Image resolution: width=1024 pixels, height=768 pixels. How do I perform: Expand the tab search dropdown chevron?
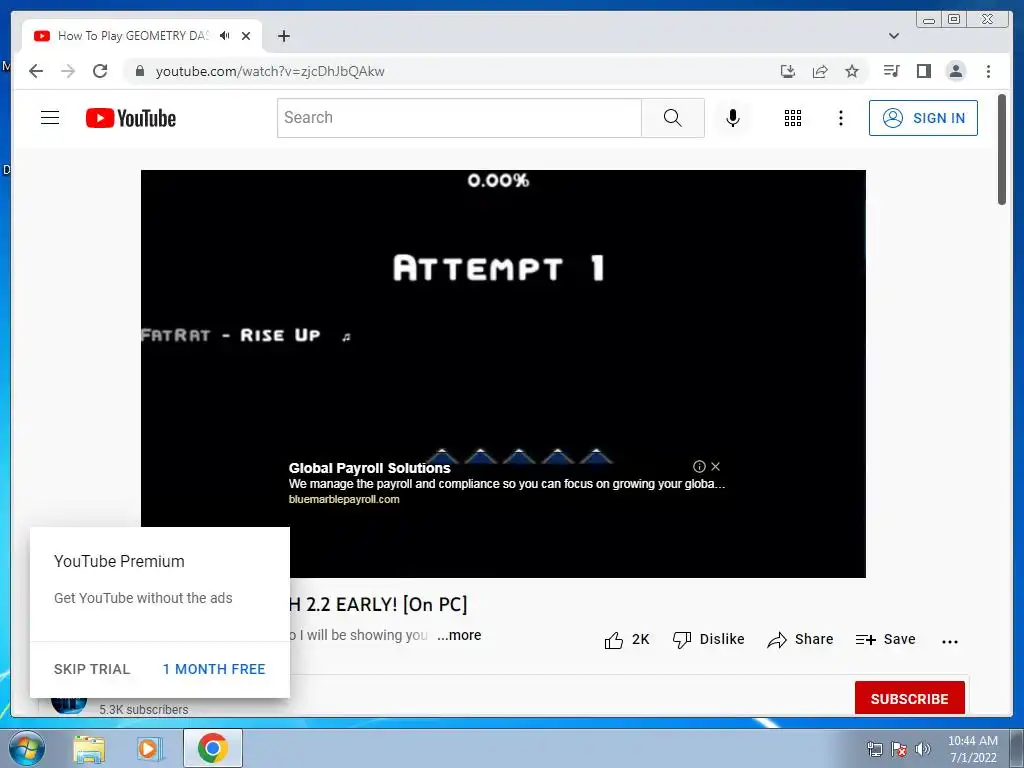point(894,36)
